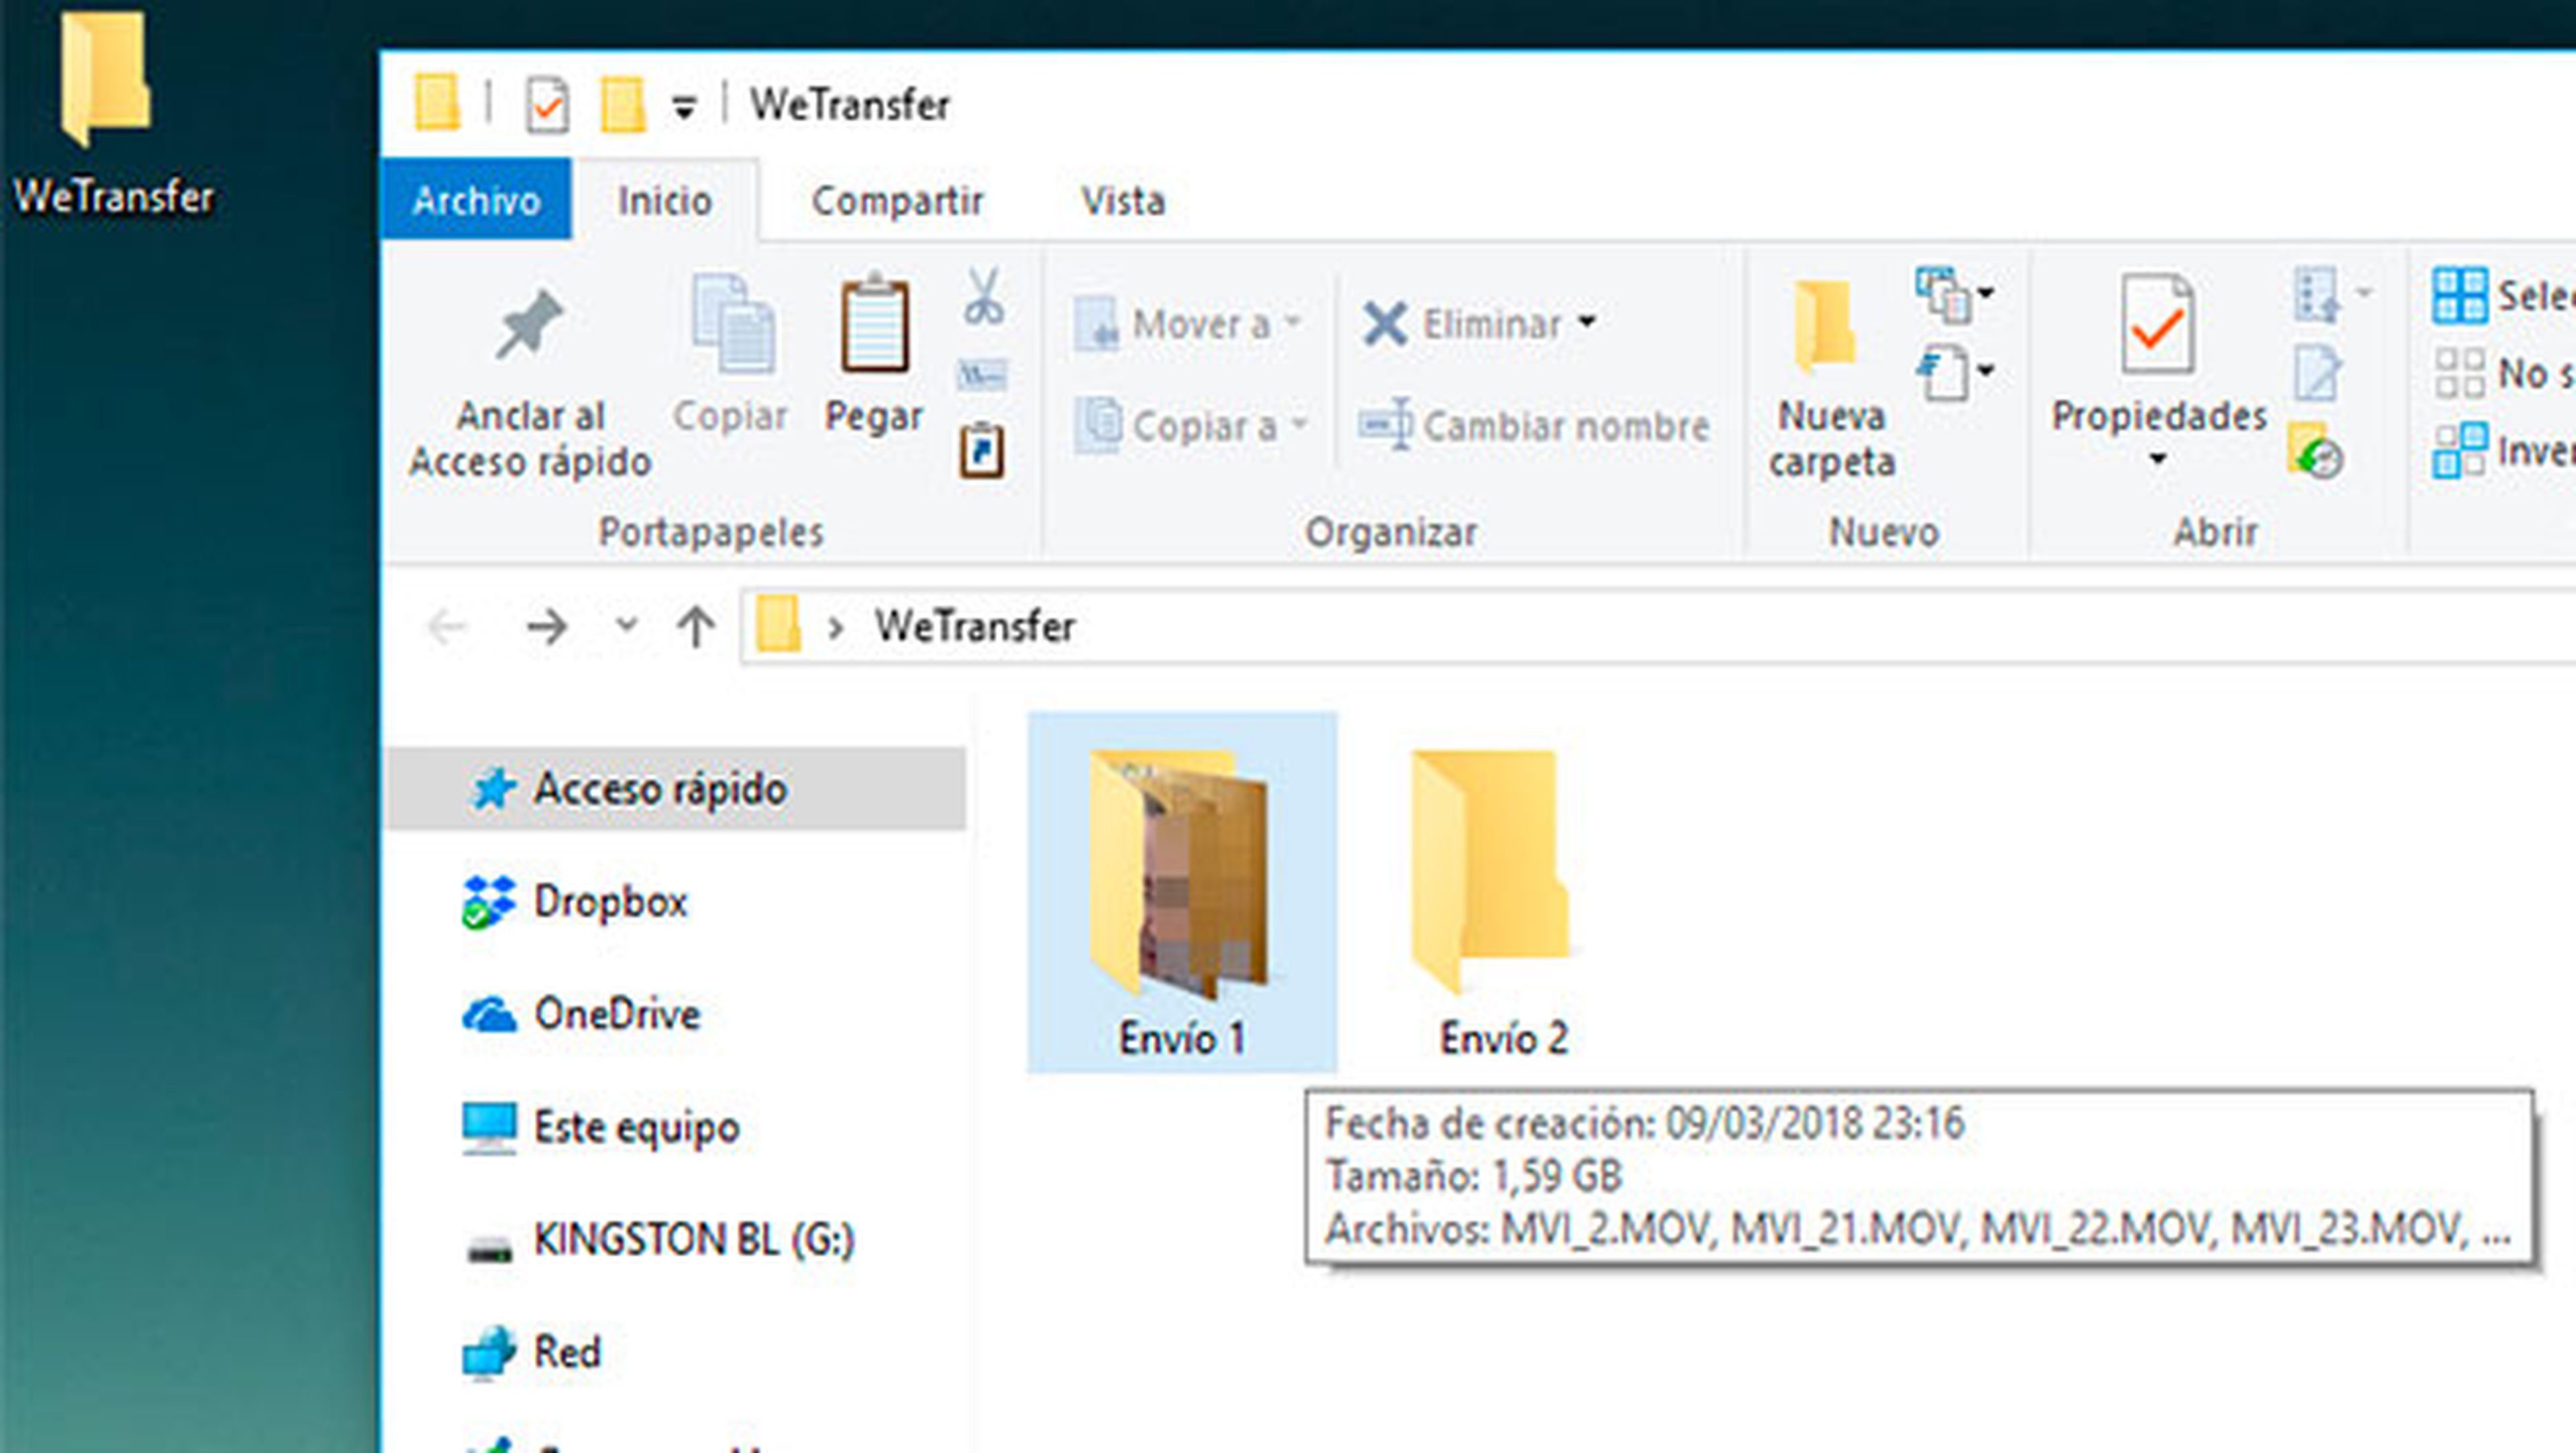This screenshot has width=2576, height=1453.
Task: Click the Pegar clipboard button
Action: [x=873, y=354]
